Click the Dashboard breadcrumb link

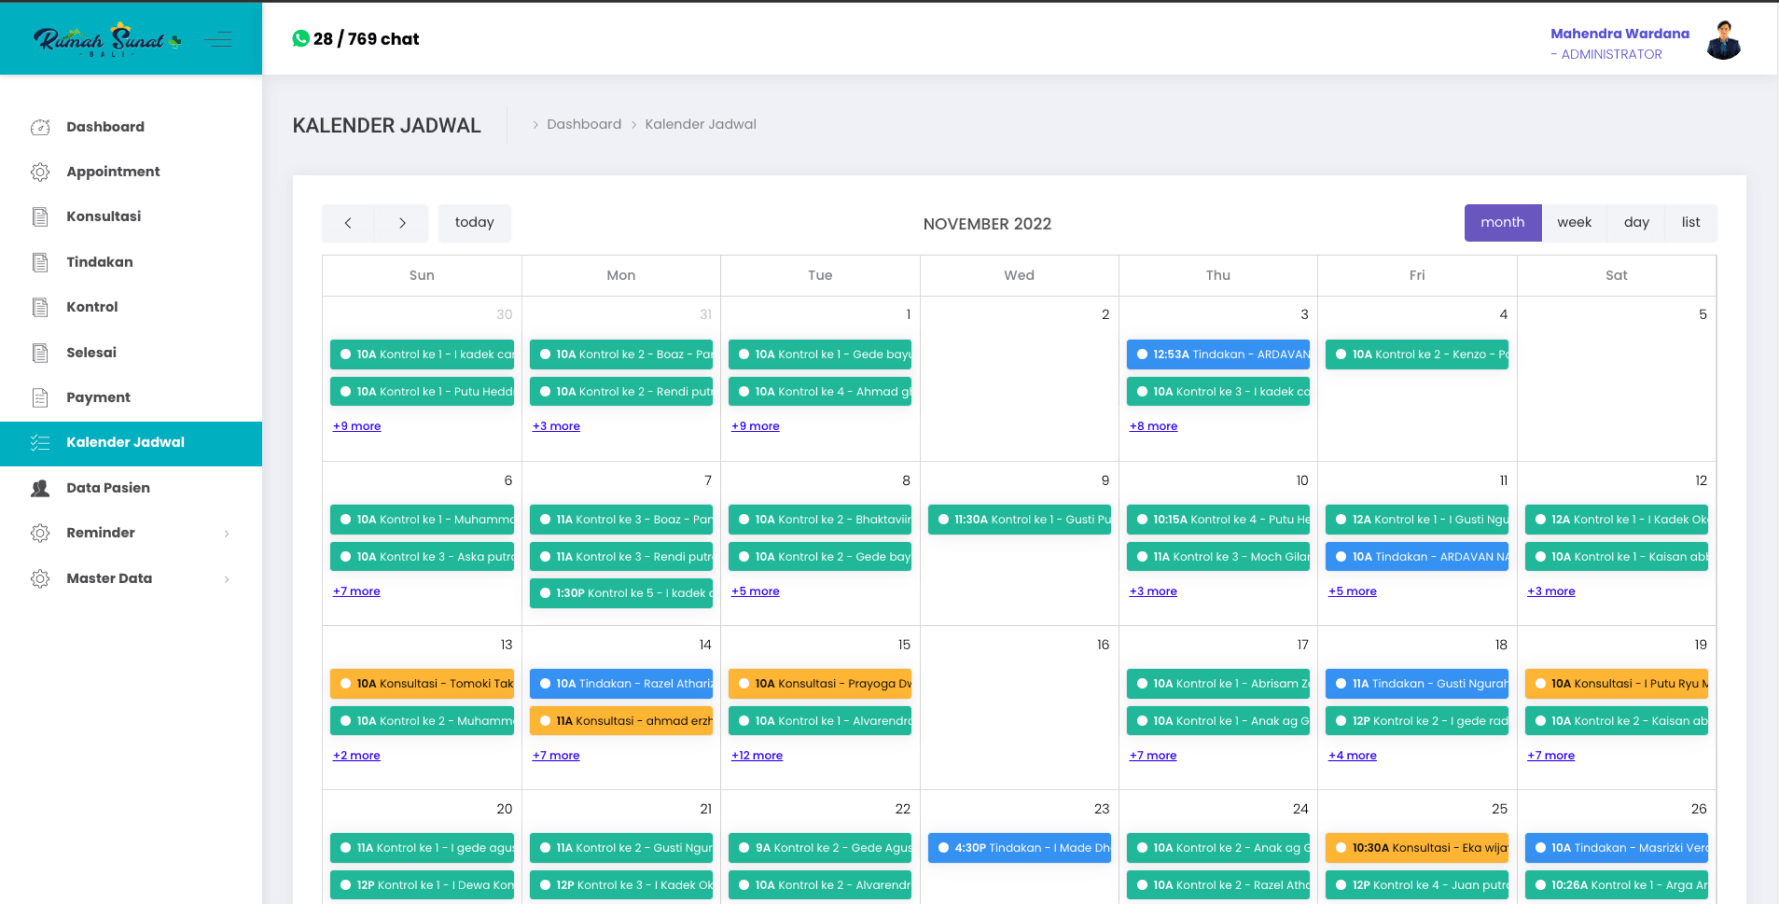(584, 124)
